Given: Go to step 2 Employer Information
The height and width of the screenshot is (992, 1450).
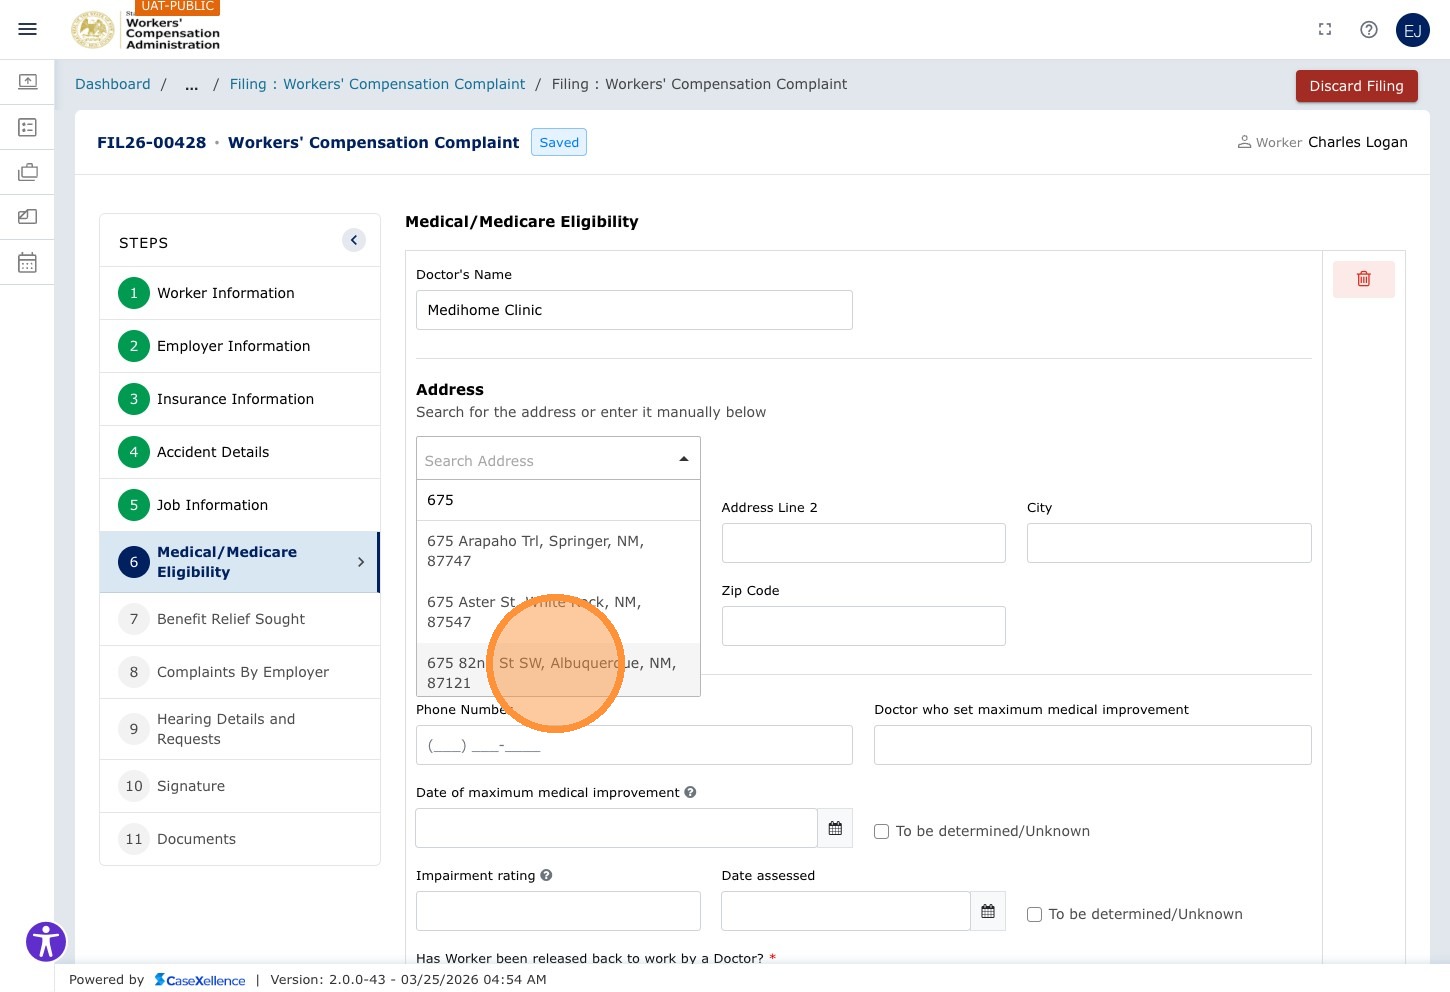Looking at the screenshot, I should point(240,346).
